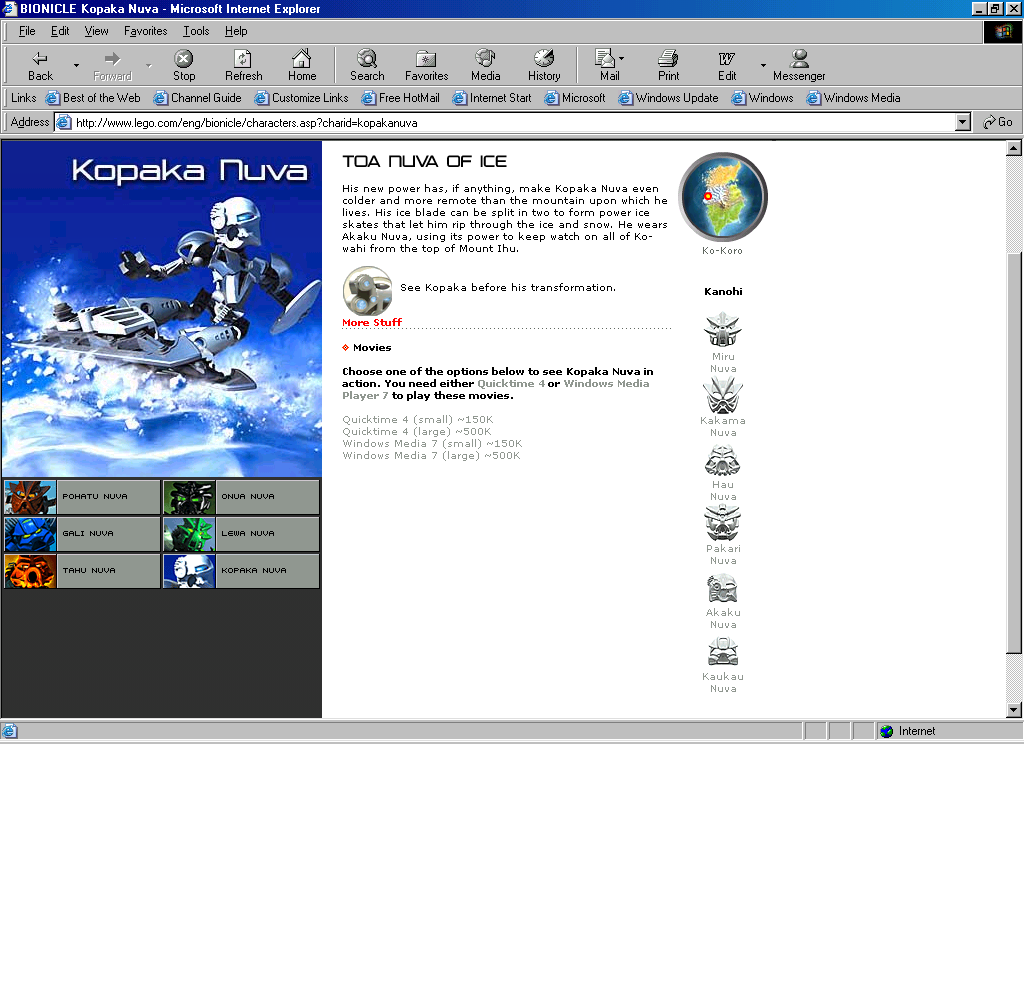The height and width of the screenshot is (1000, 1024).
Task: Launch Messenger from the toolbar
Action: (799, 65)
